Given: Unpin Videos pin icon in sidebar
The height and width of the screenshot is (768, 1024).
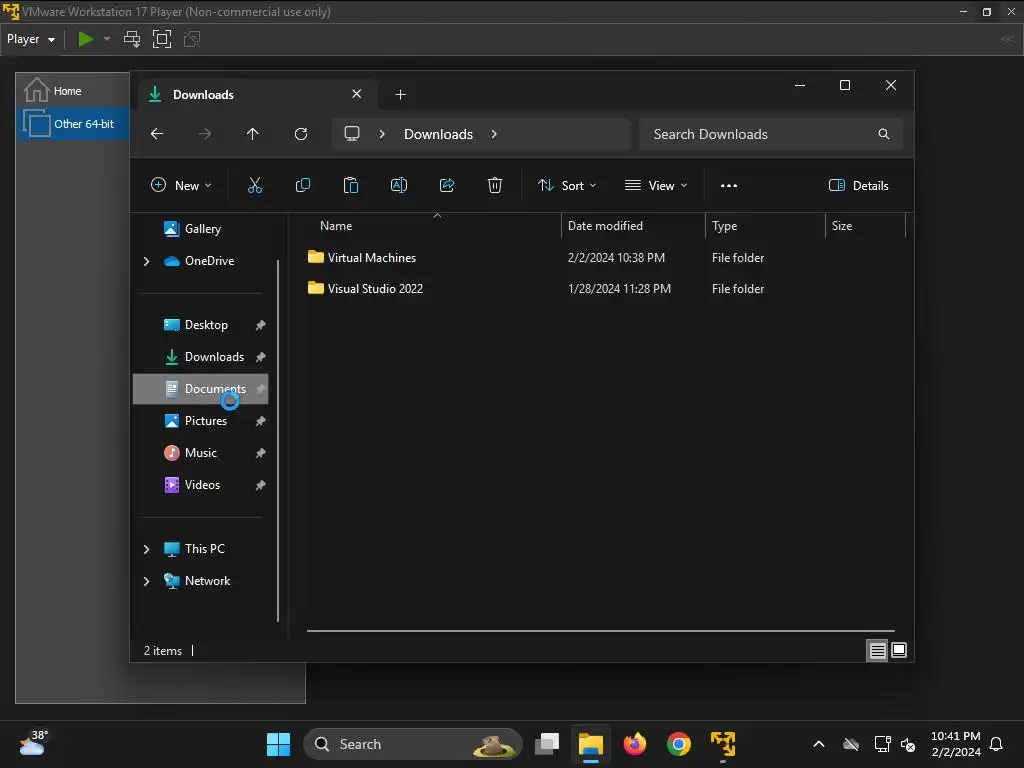Looking at the screenshot, I should point(261,485).
